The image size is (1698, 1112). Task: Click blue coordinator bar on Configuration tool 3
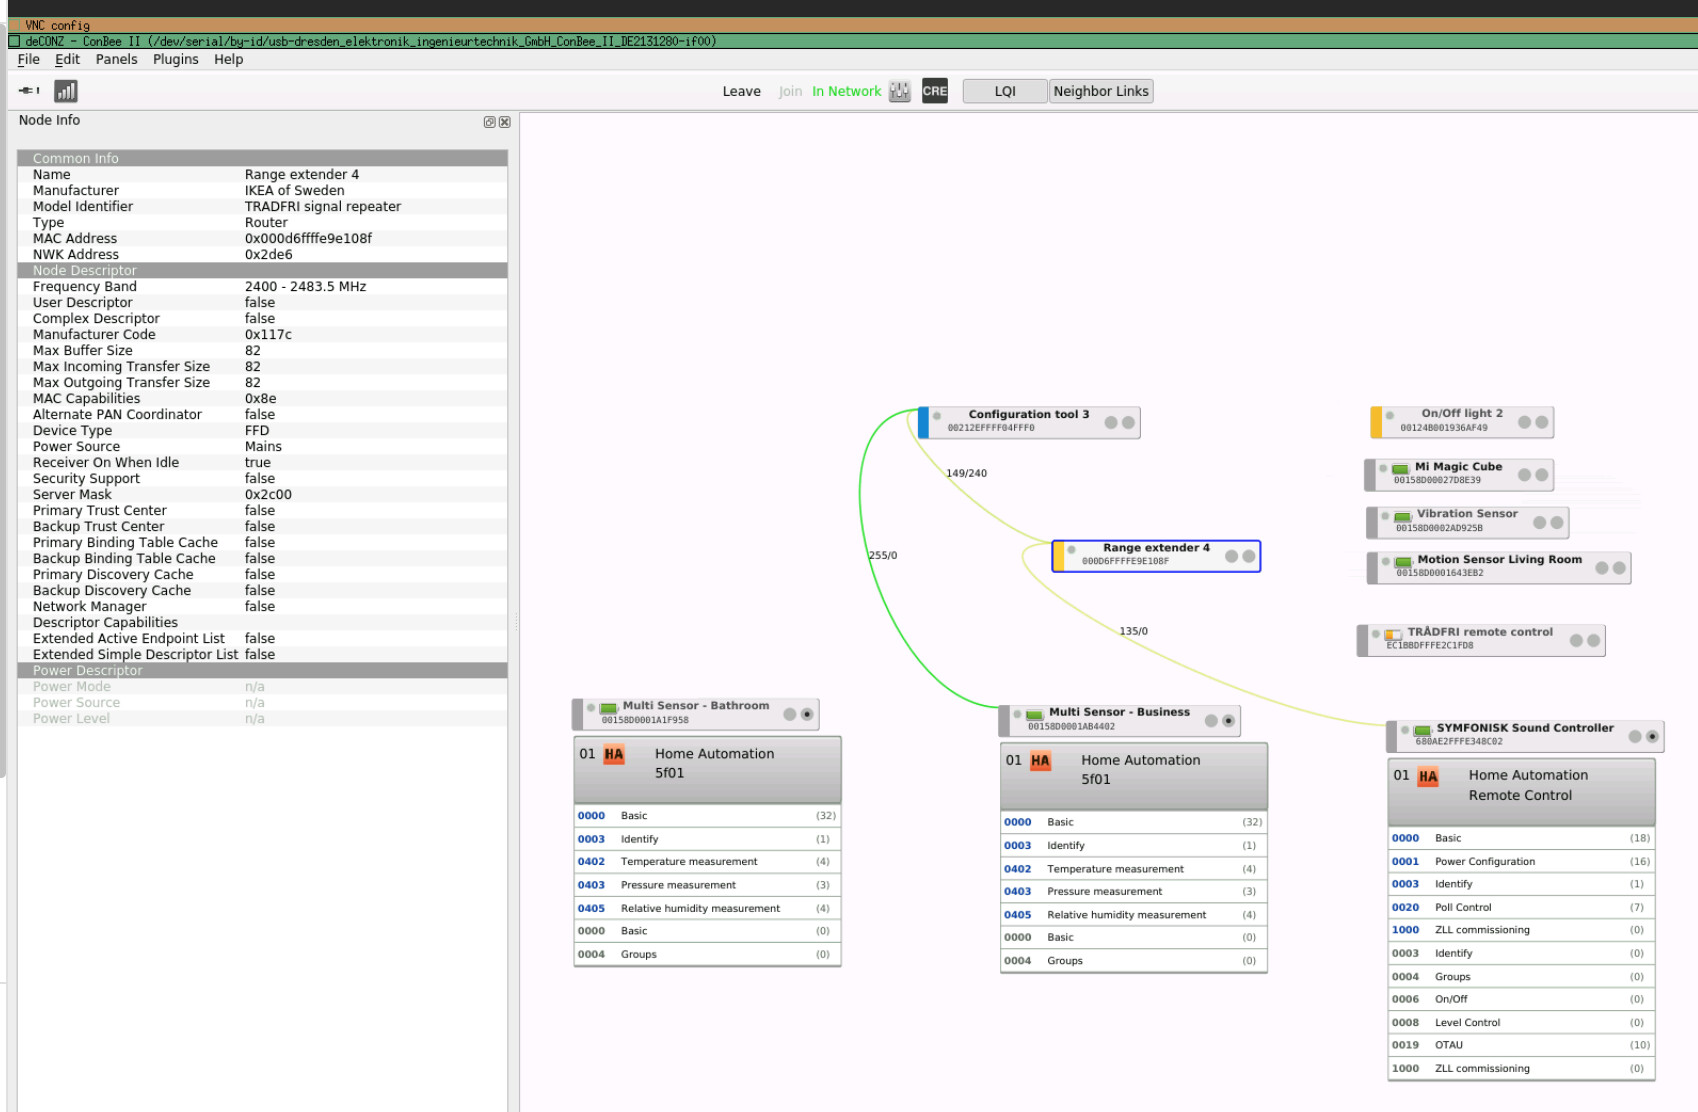point(924,422)
